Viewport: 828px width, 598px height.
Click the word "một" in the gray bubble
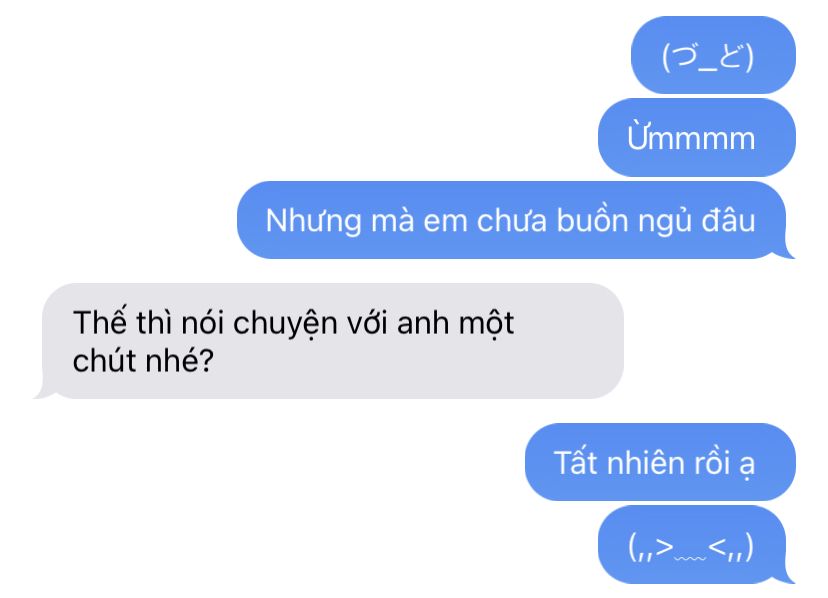[486, 323]
